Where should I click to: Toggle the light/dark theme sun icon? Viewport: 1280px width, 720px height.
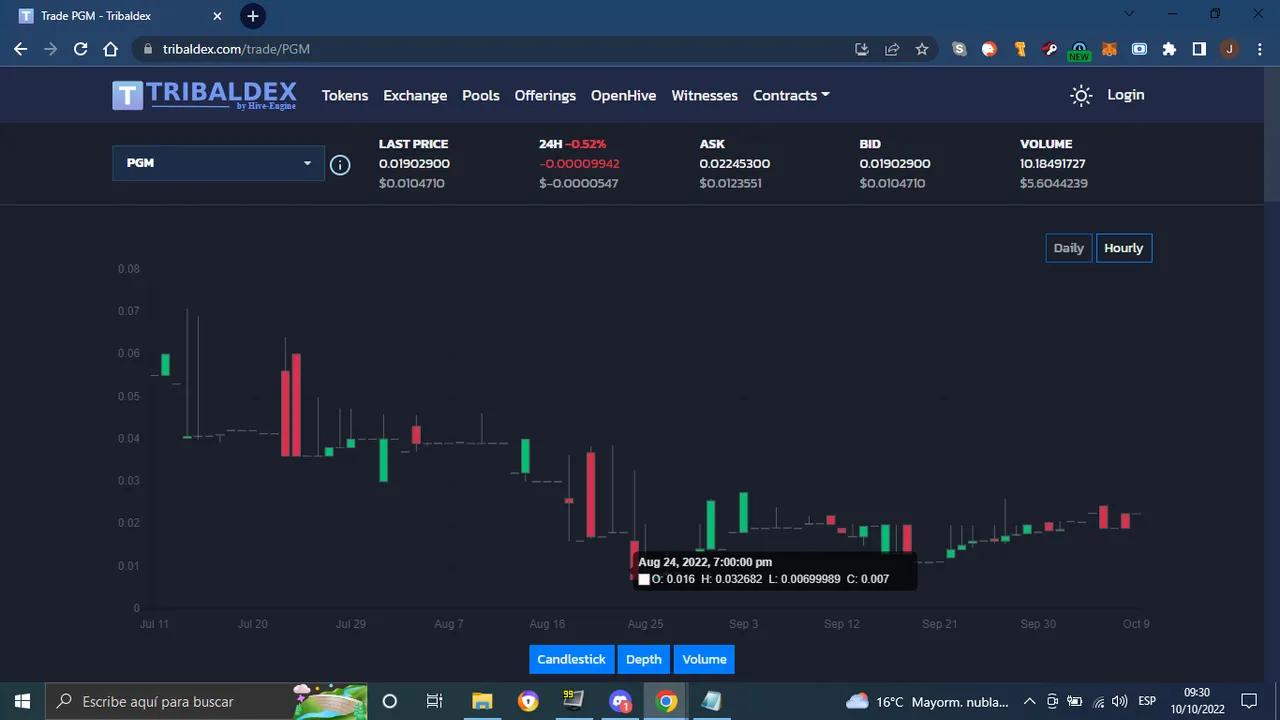click(x=1081, y=95)
